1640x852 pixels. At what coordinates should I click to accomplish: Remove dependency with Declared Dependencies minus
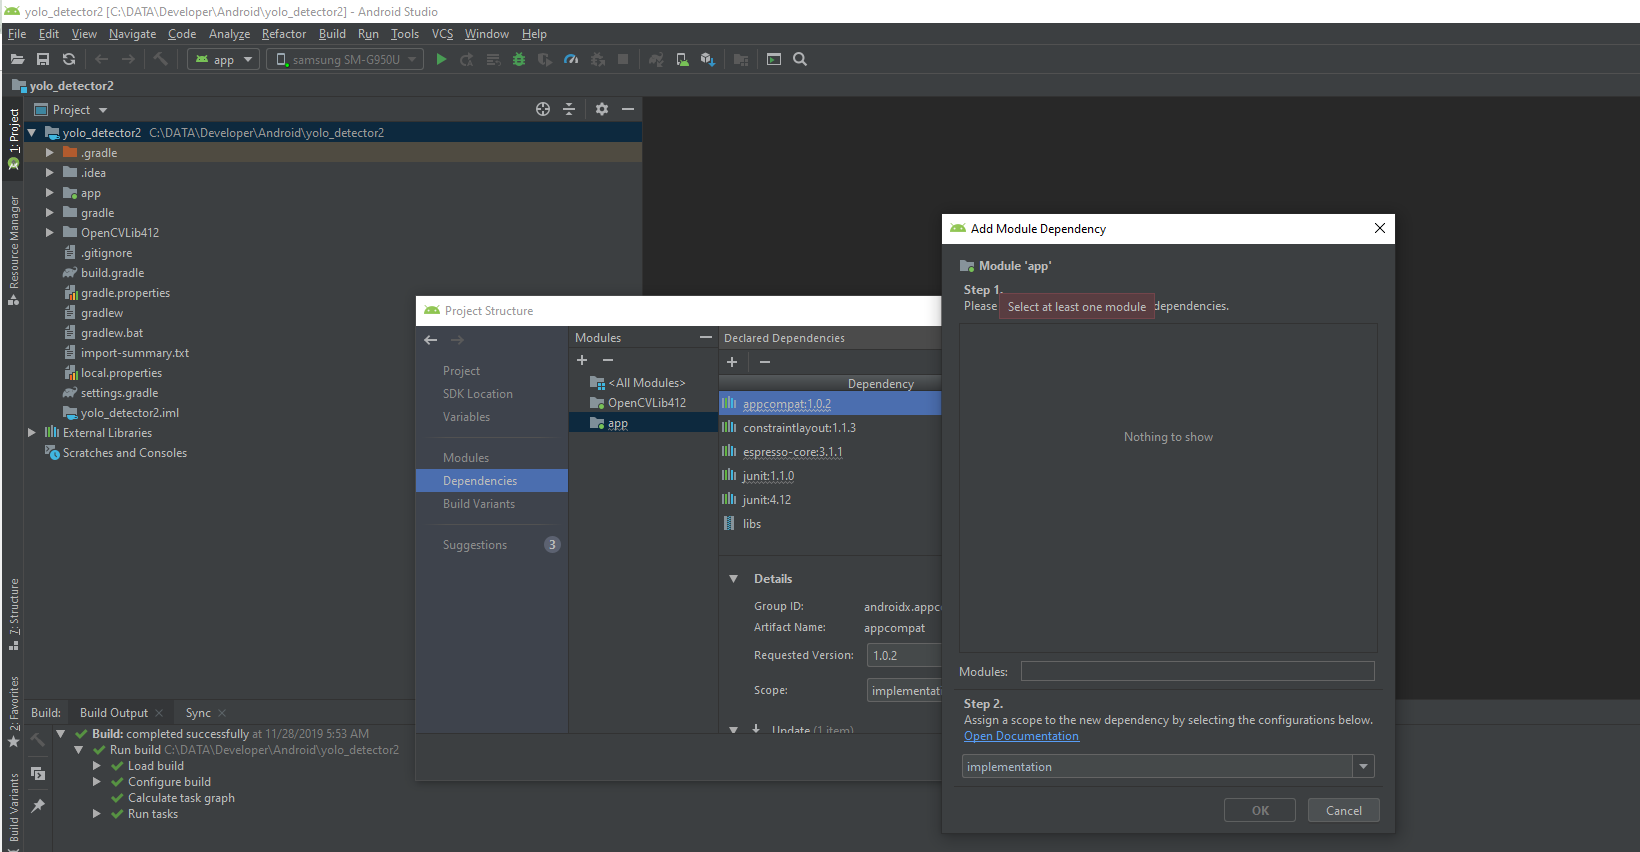(765, 362)
